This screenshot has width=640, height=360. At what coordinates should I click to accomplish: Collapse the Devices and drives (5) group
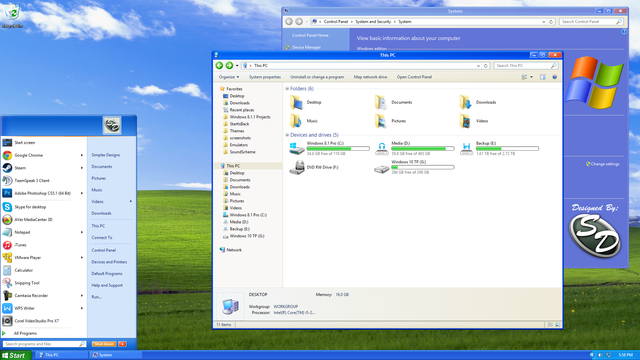(287, 135)
